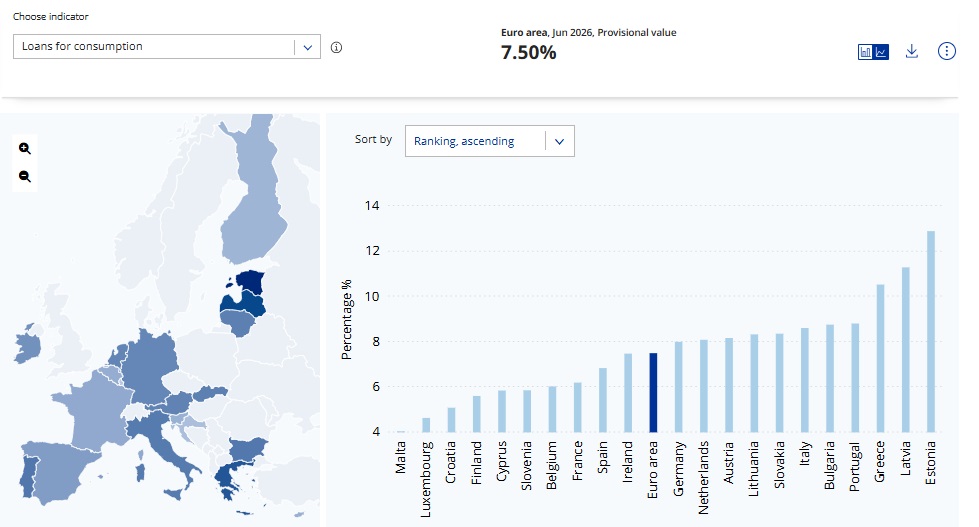The height and width of the screenshot is (527, 979).
Task: Select Finland on the map
Action: pos(253,200)
